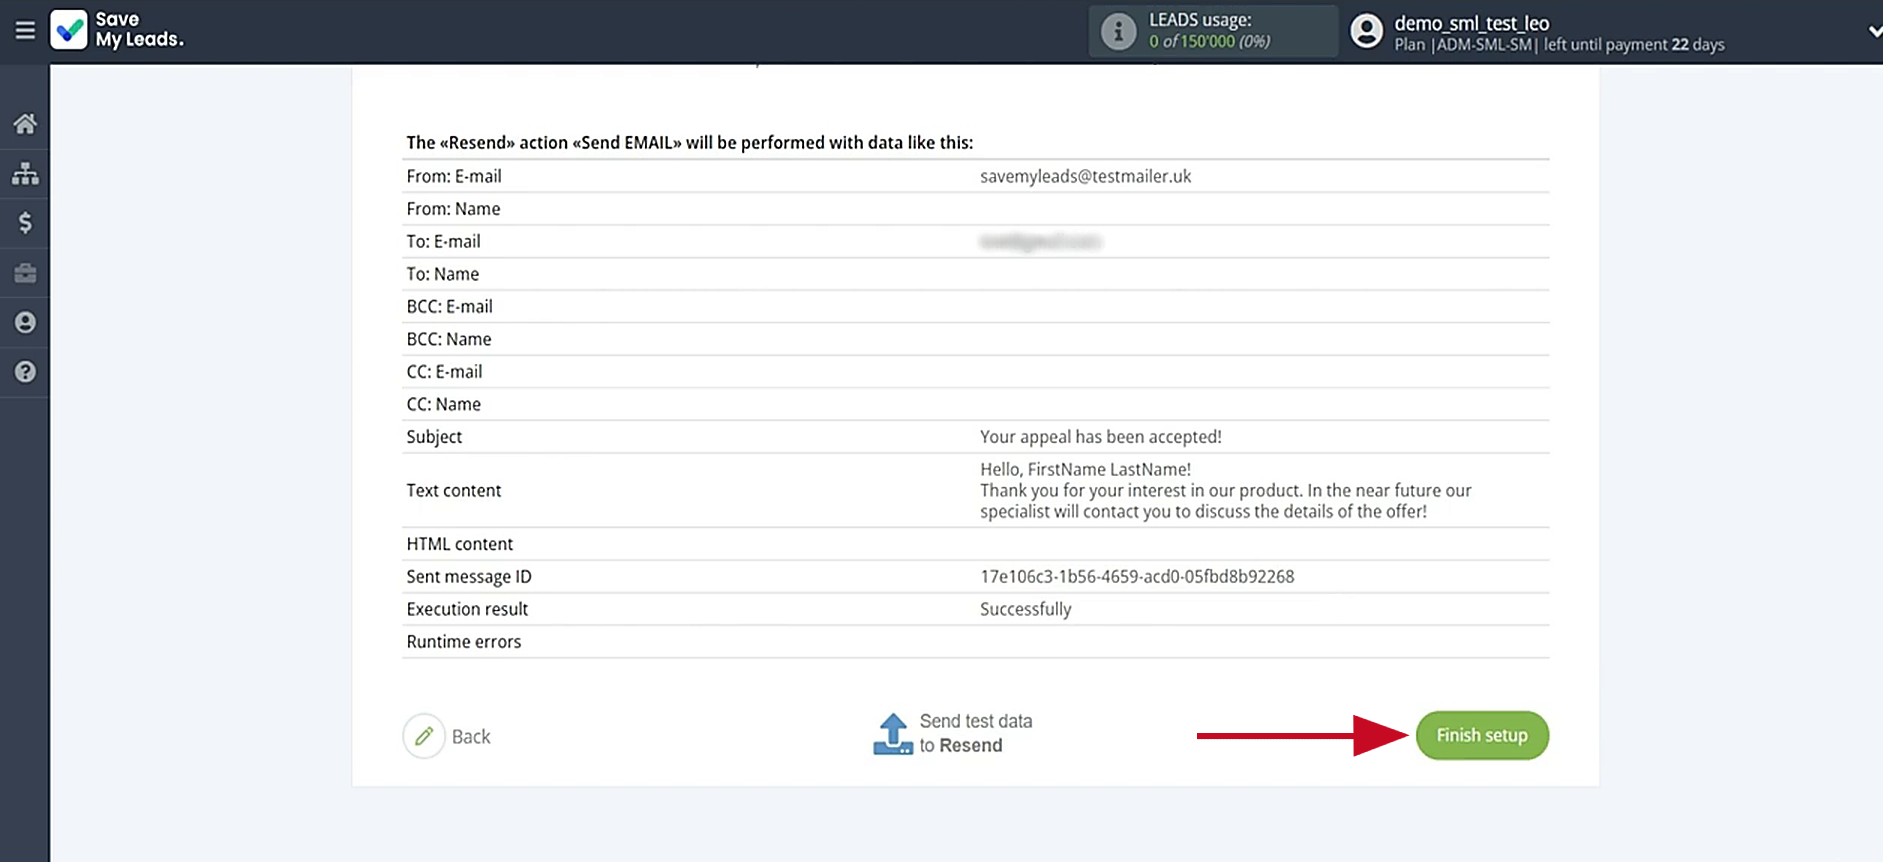Screen dimensions: 1883x862
Task: Click the 'BCC: E-mail' label
Action: [449, 307]
